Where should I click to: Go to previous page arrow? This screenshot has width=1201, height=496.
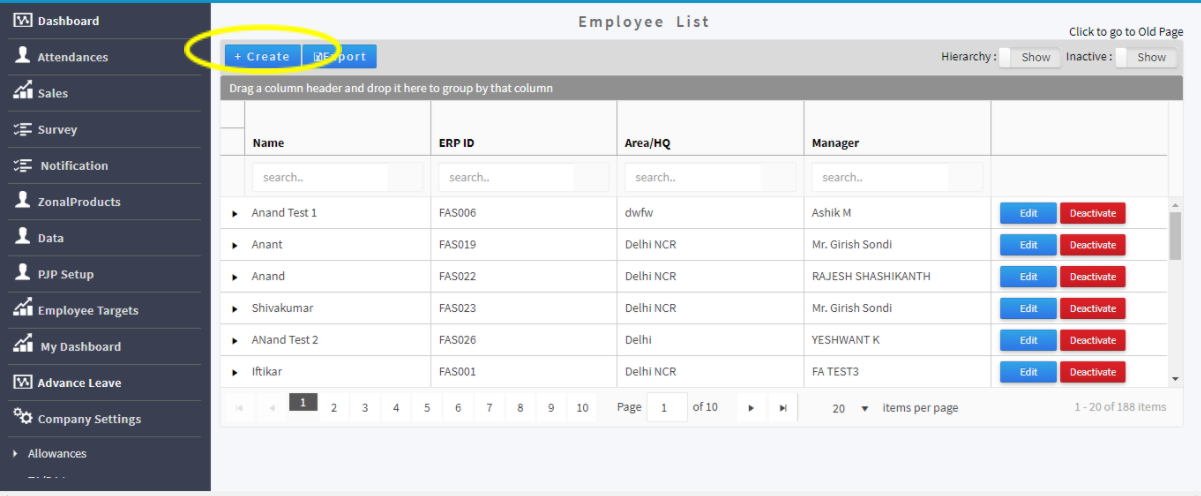click(x=272, y=408)
